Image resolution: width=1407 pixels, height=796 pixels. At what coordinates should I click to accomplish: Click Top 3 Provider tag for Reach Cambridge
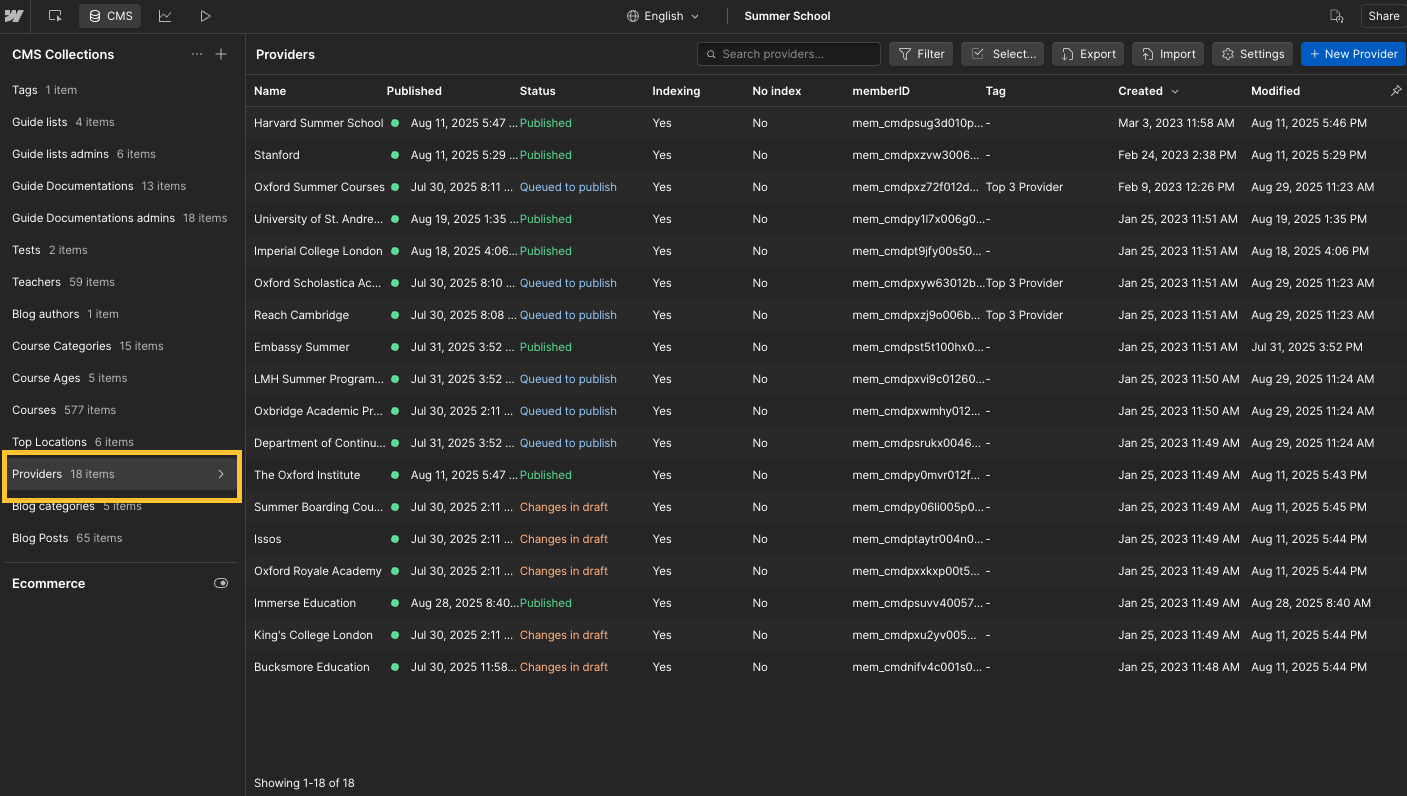click(x=1024, y=315)
